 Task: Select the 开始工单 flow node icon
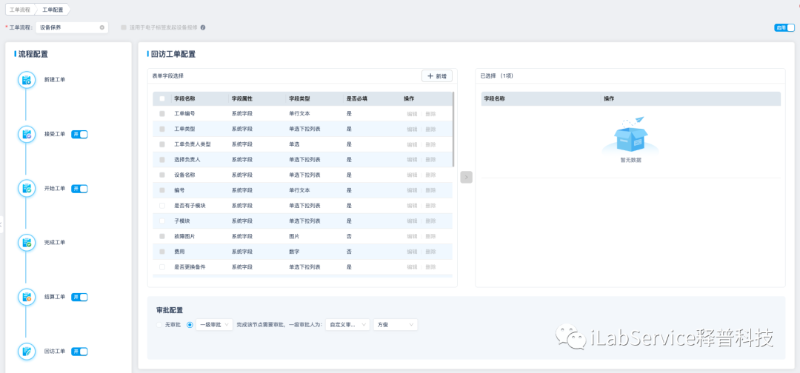[x=27, y=188]
